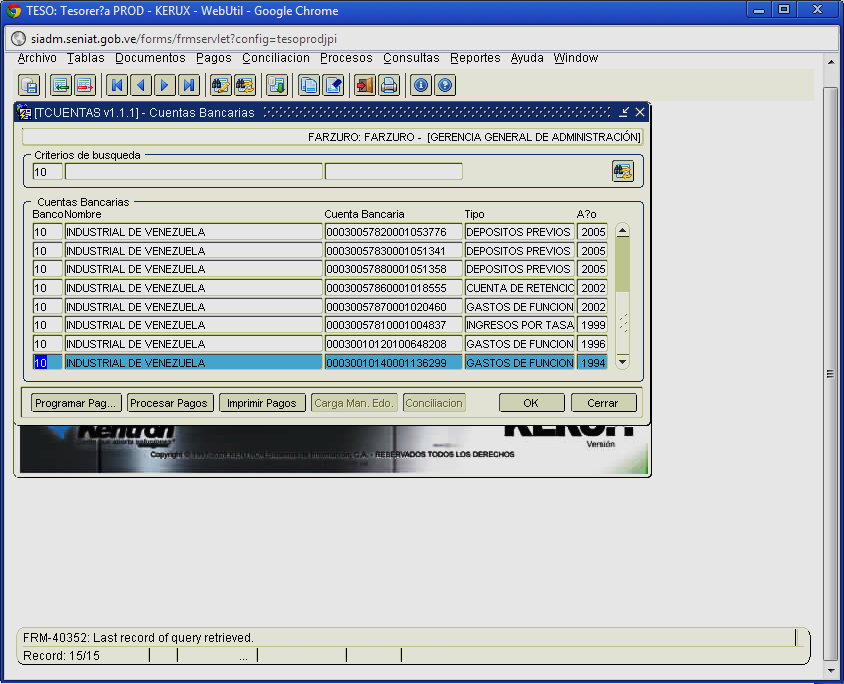Click the account list scroll-down arrow
Viewport: 844px width, 684px height.
point(622,362)
